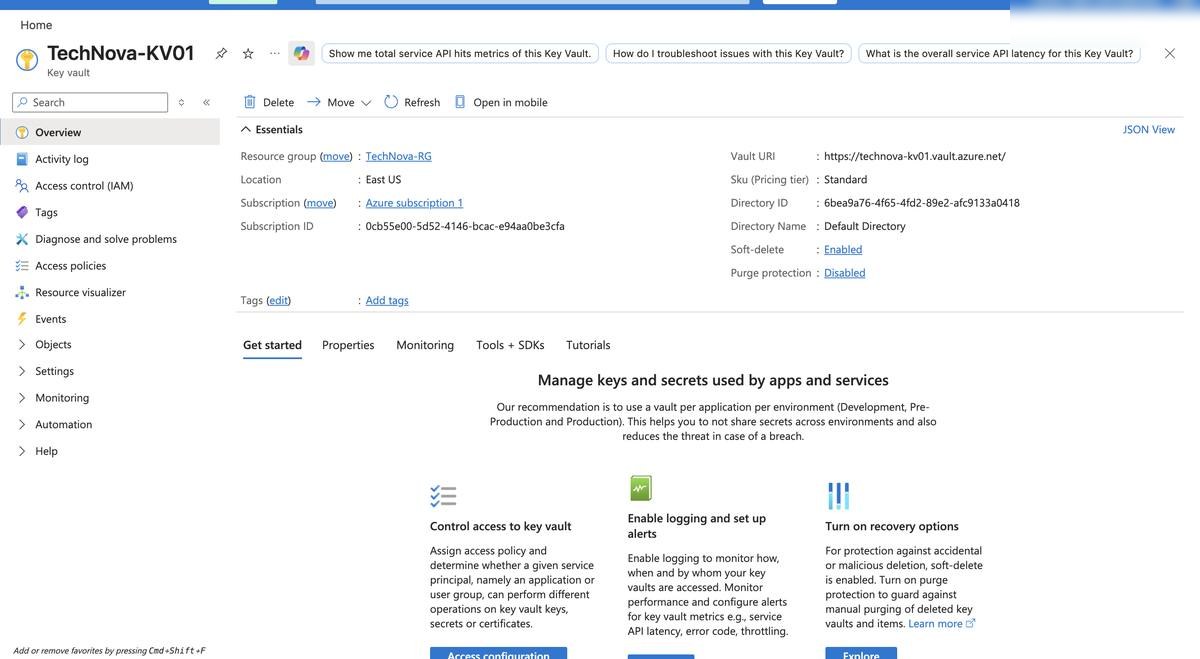Switch to the Properties tab
The width and height of the screenshot is (1200, 659).
(x=348, y=345)
